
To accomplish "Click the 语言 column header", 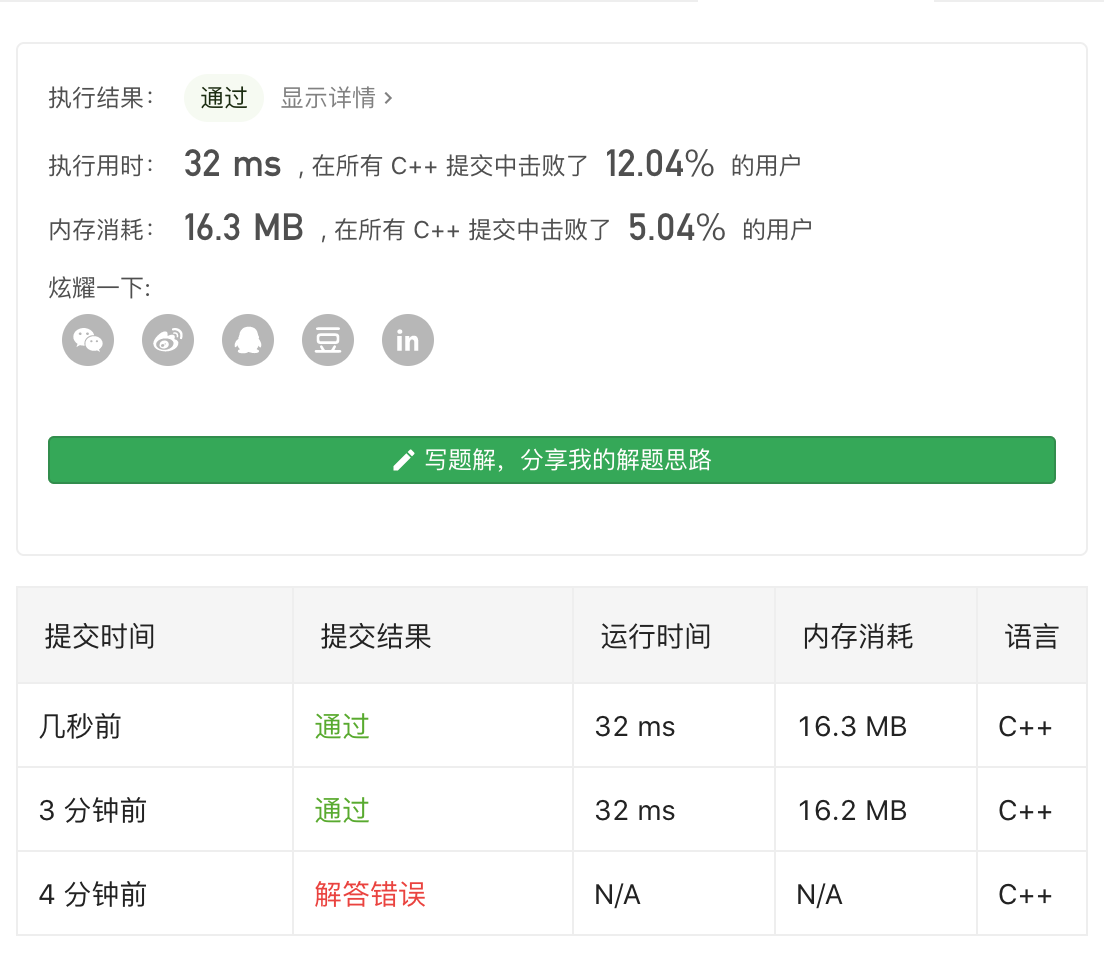I will coord(1032,636).
